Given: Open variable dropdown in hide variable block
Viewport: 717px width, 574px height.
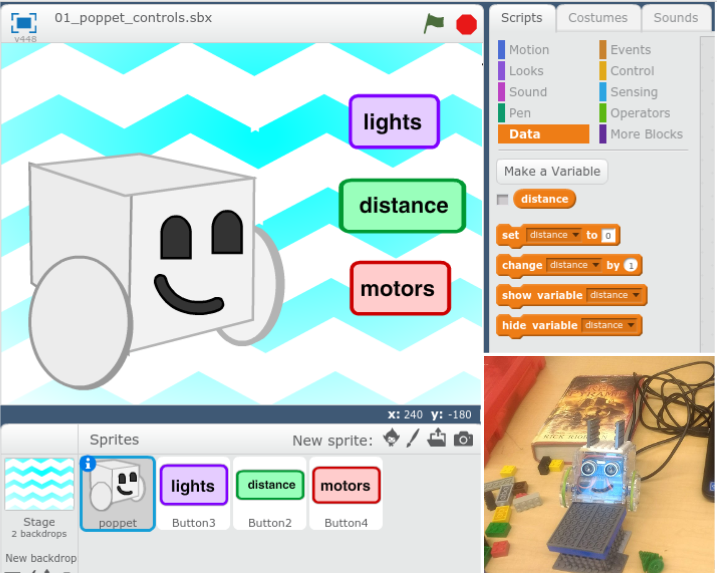Looking at the screenshot, I should (609, 325).
